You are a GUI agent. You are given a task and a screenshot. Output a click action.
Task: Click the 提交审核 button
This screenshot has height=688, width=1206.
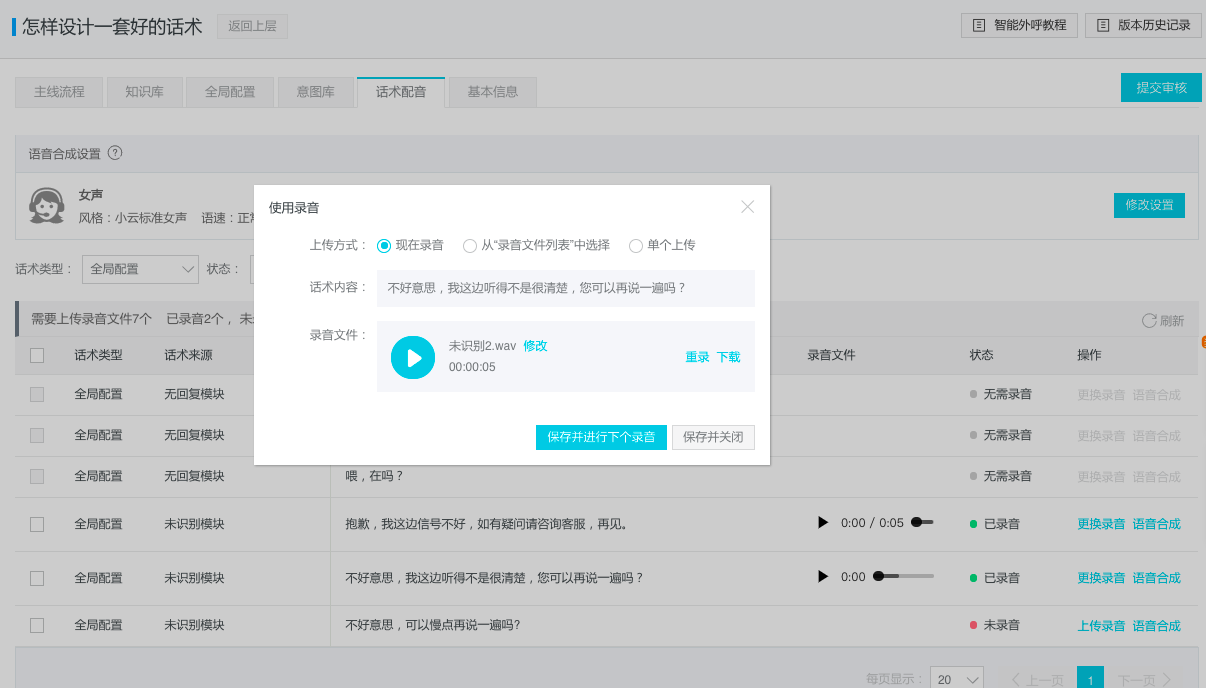click(1161, 88)
